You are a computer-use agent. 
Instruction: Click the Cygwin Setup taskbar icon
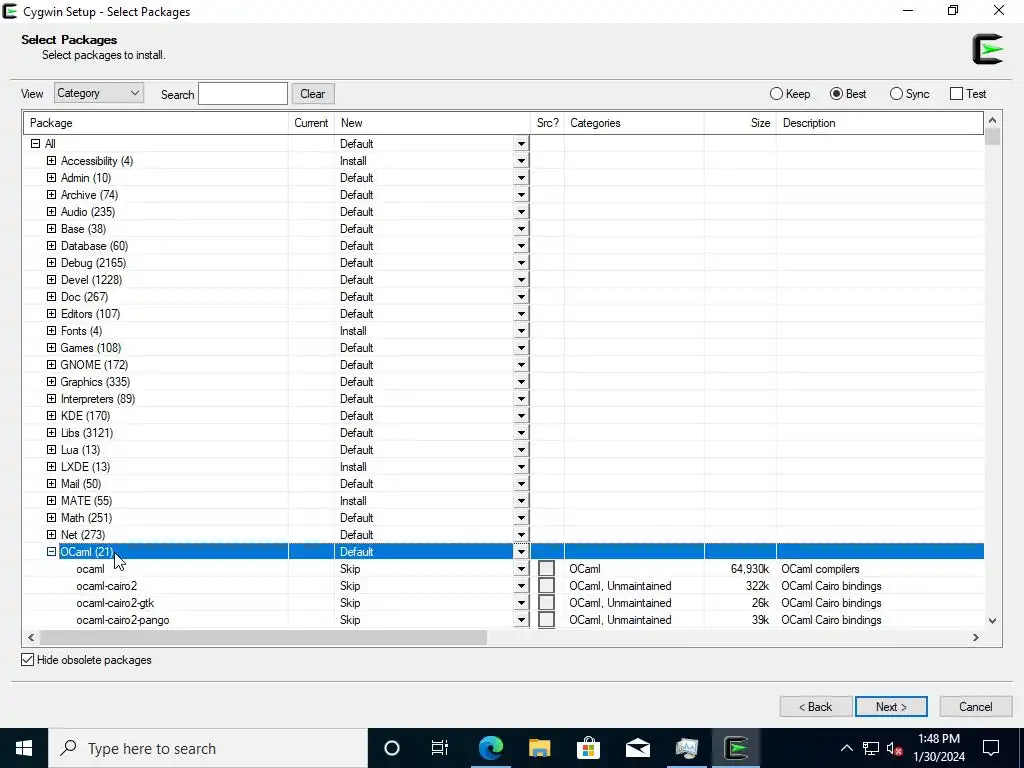pyautogui.click(x=736, y=748)
